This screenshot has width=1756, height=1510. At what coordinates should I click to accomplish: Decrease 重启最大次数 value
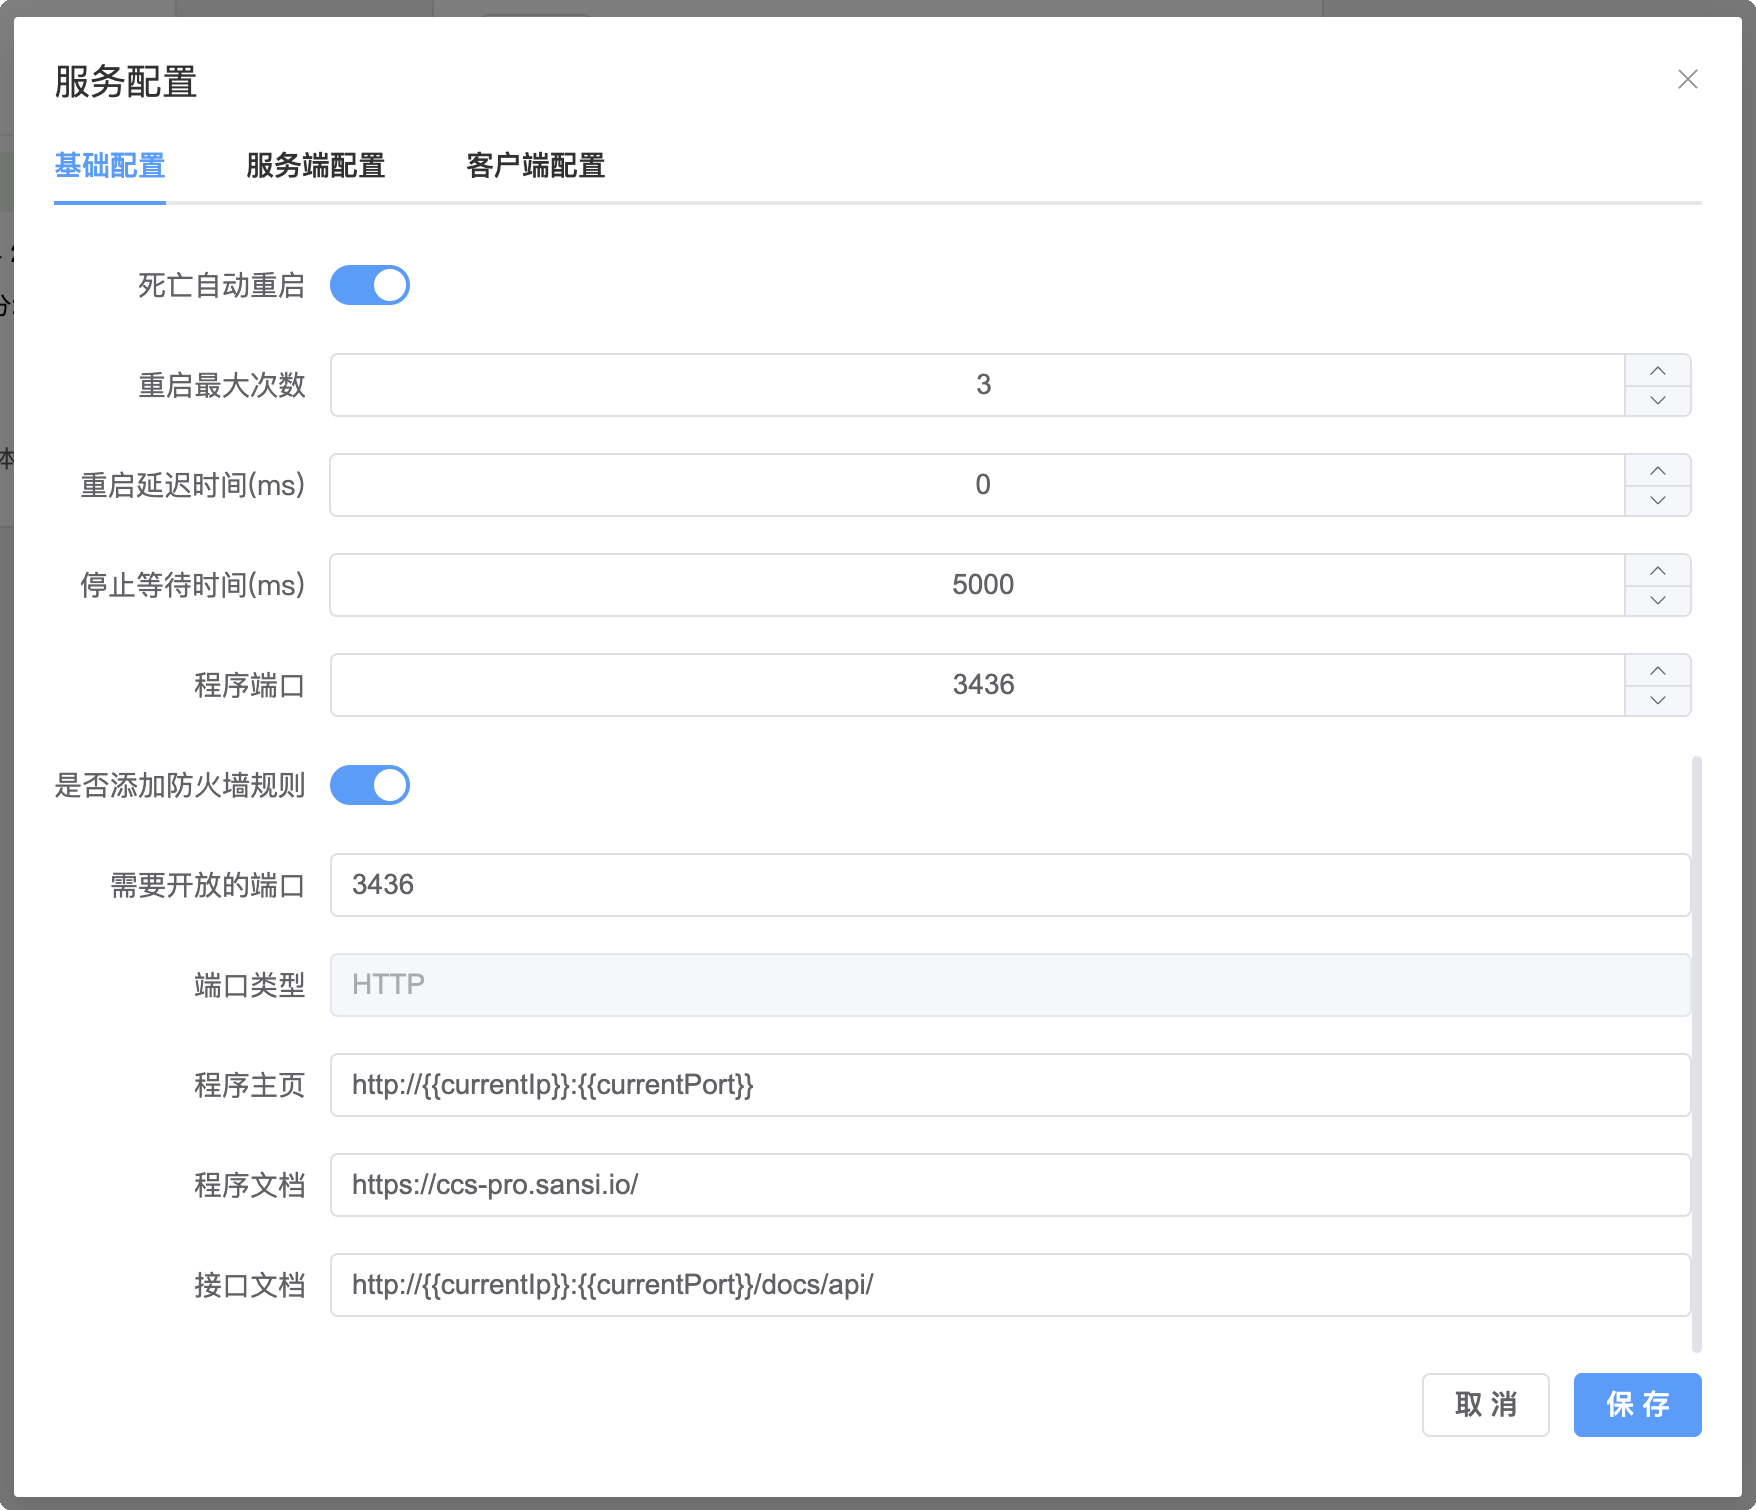(1658, 400)
